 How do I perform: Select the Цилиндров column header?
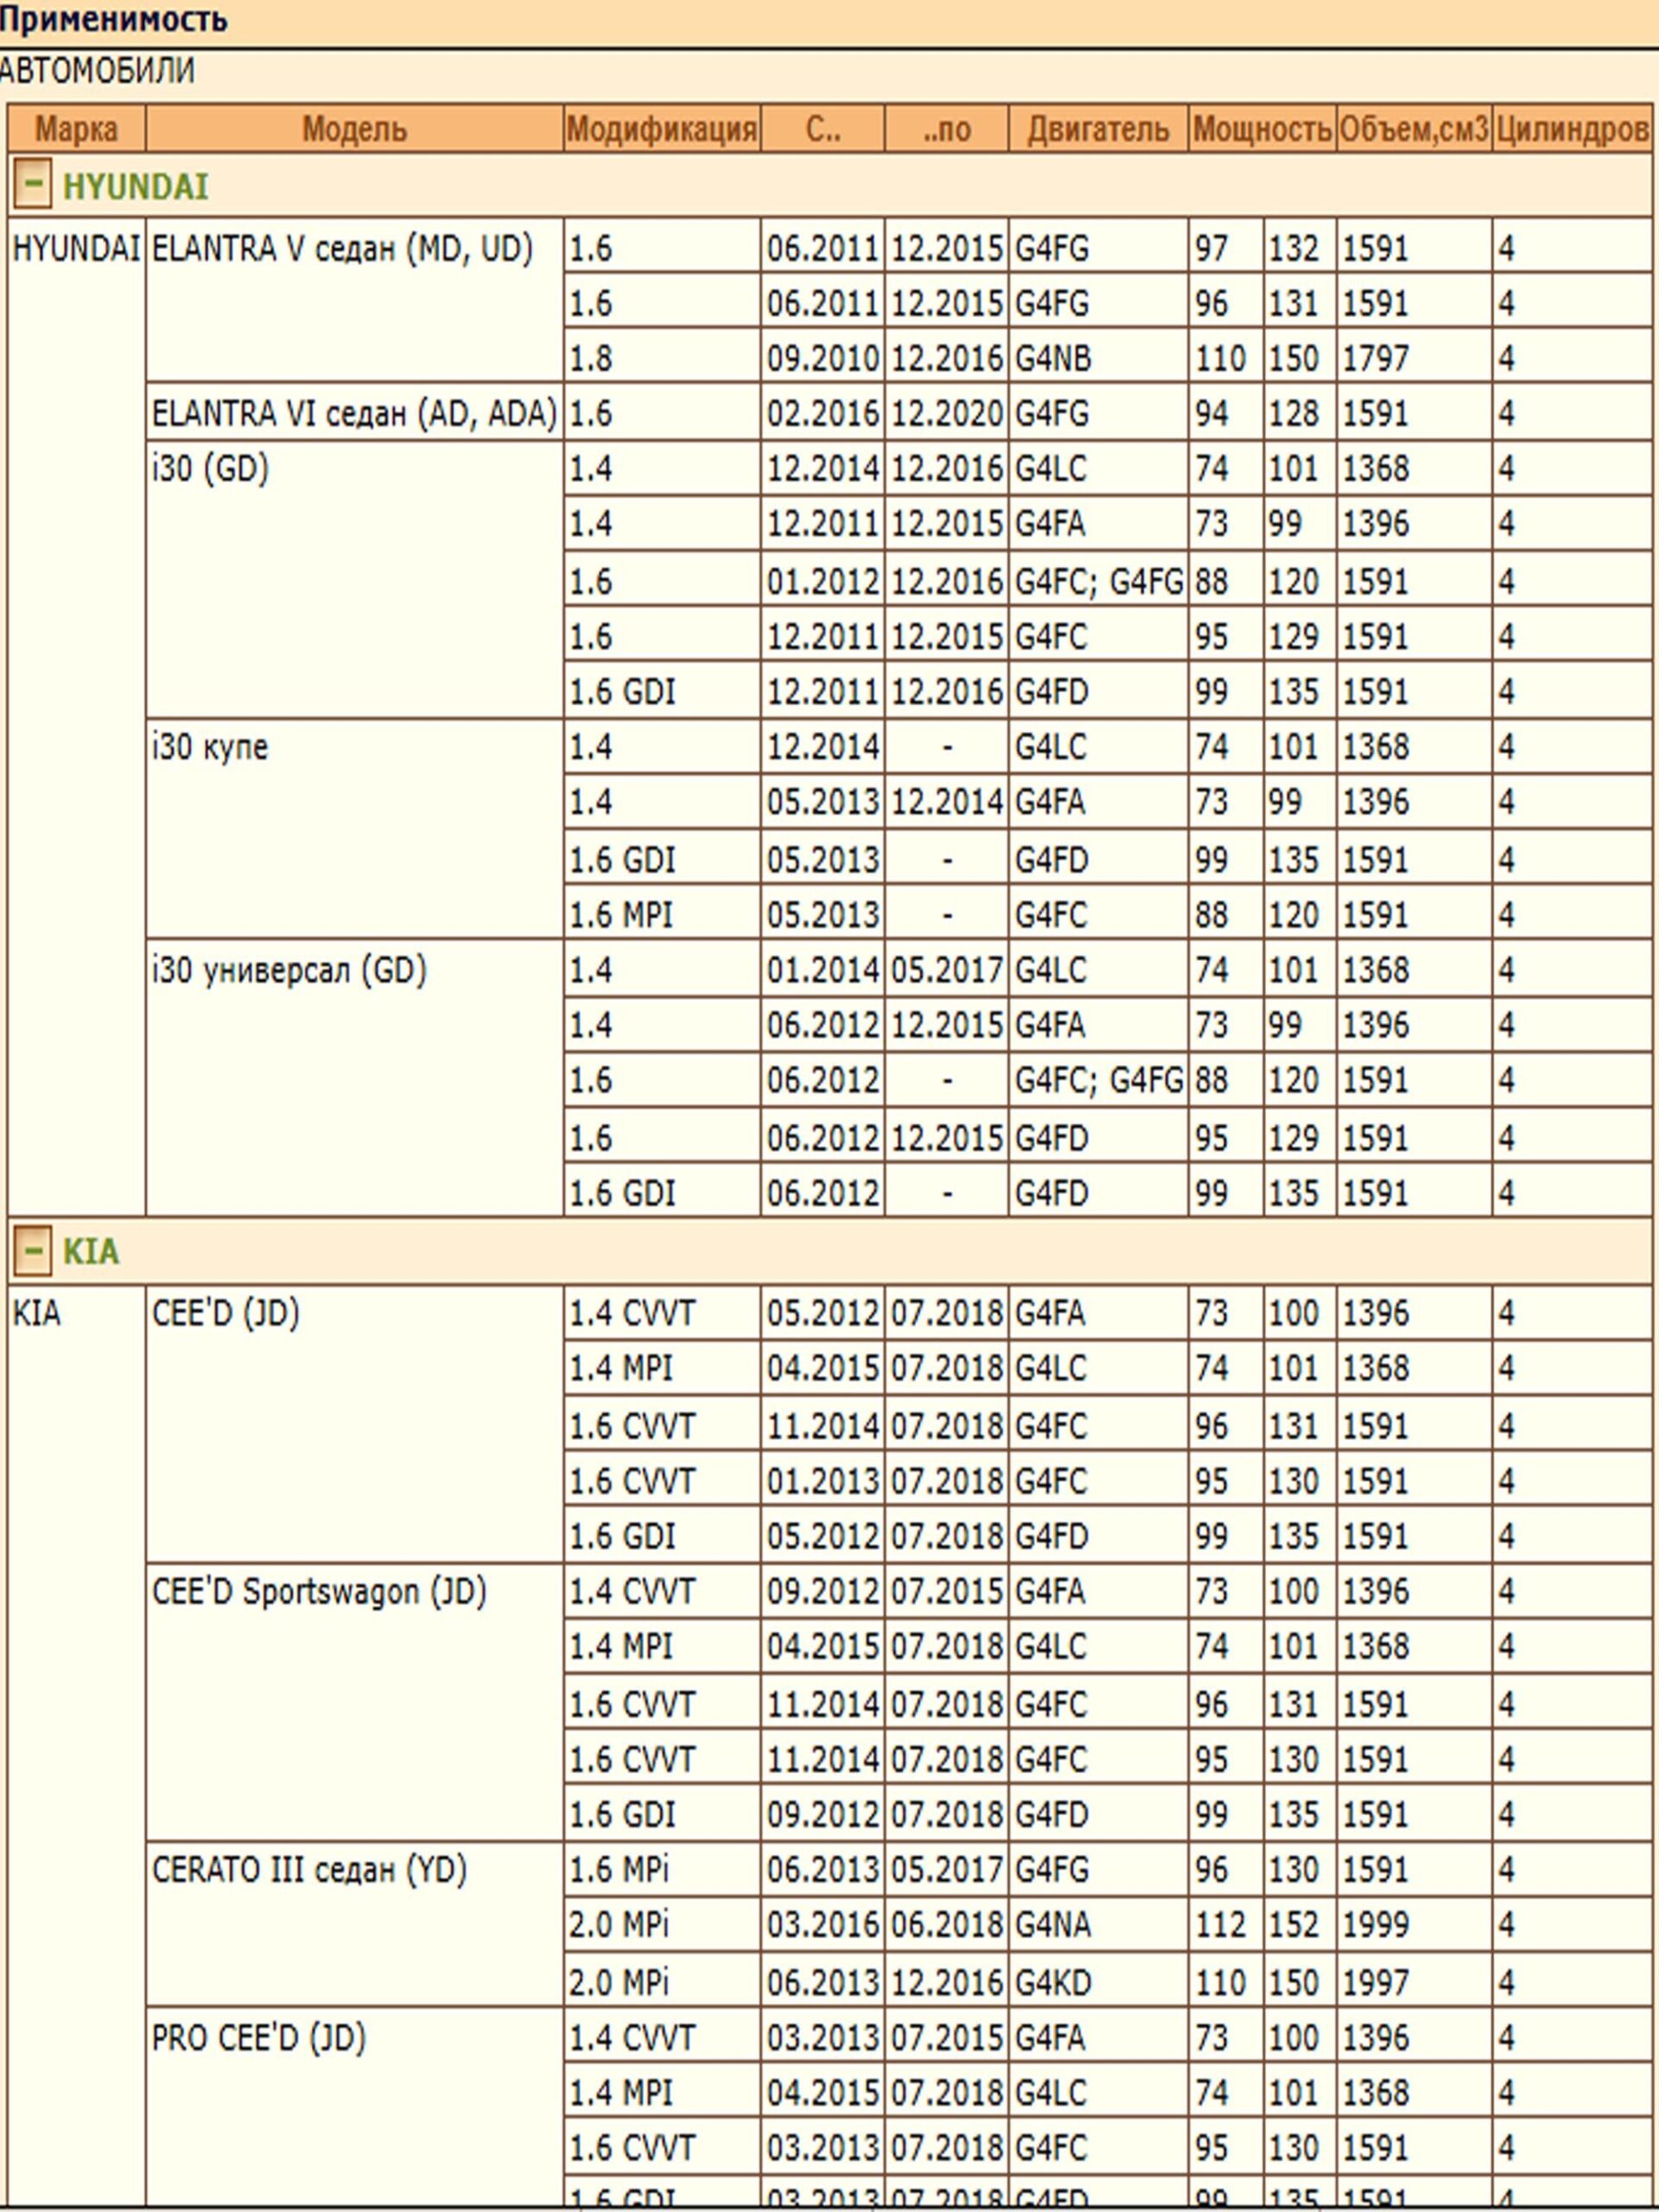point(1572,129)
